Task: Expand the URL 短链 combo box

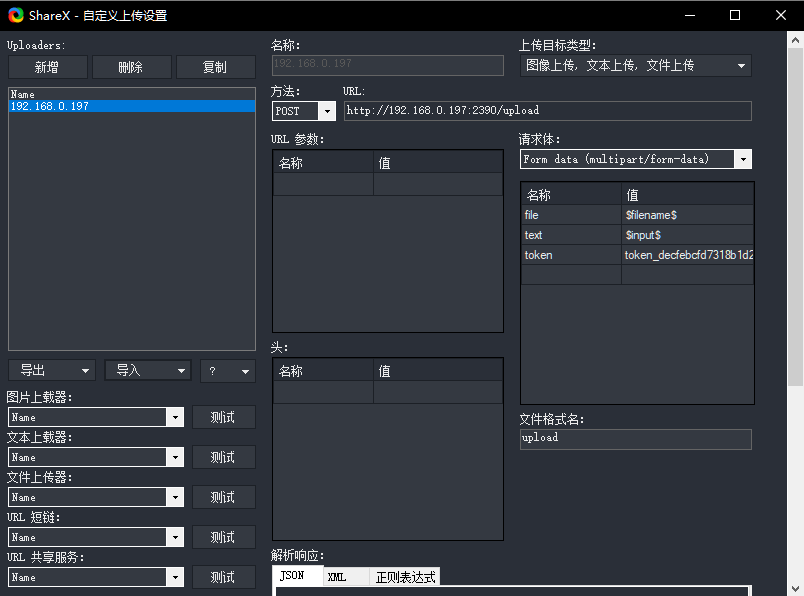Action: click(175, 537)
